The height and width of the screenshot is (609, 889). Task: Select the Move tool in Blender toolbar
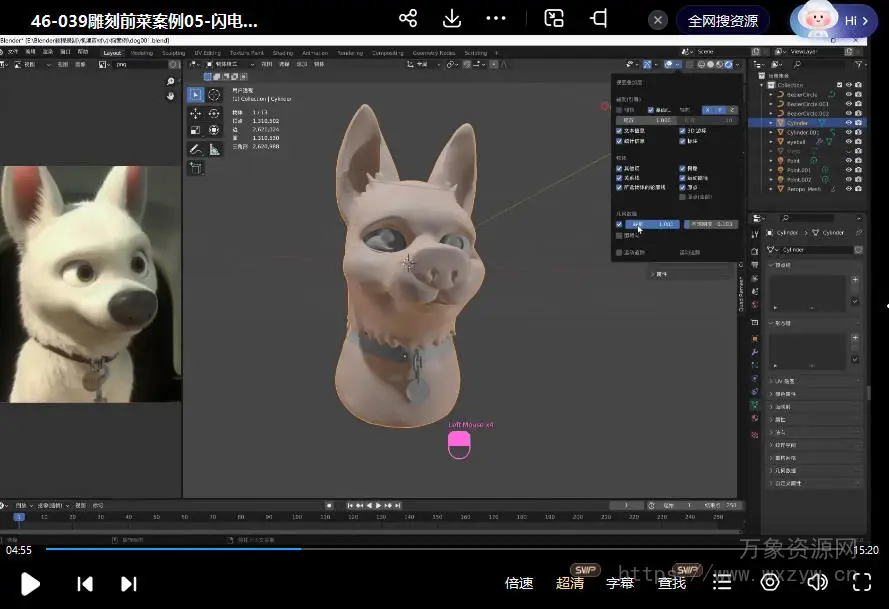[195, 113]
